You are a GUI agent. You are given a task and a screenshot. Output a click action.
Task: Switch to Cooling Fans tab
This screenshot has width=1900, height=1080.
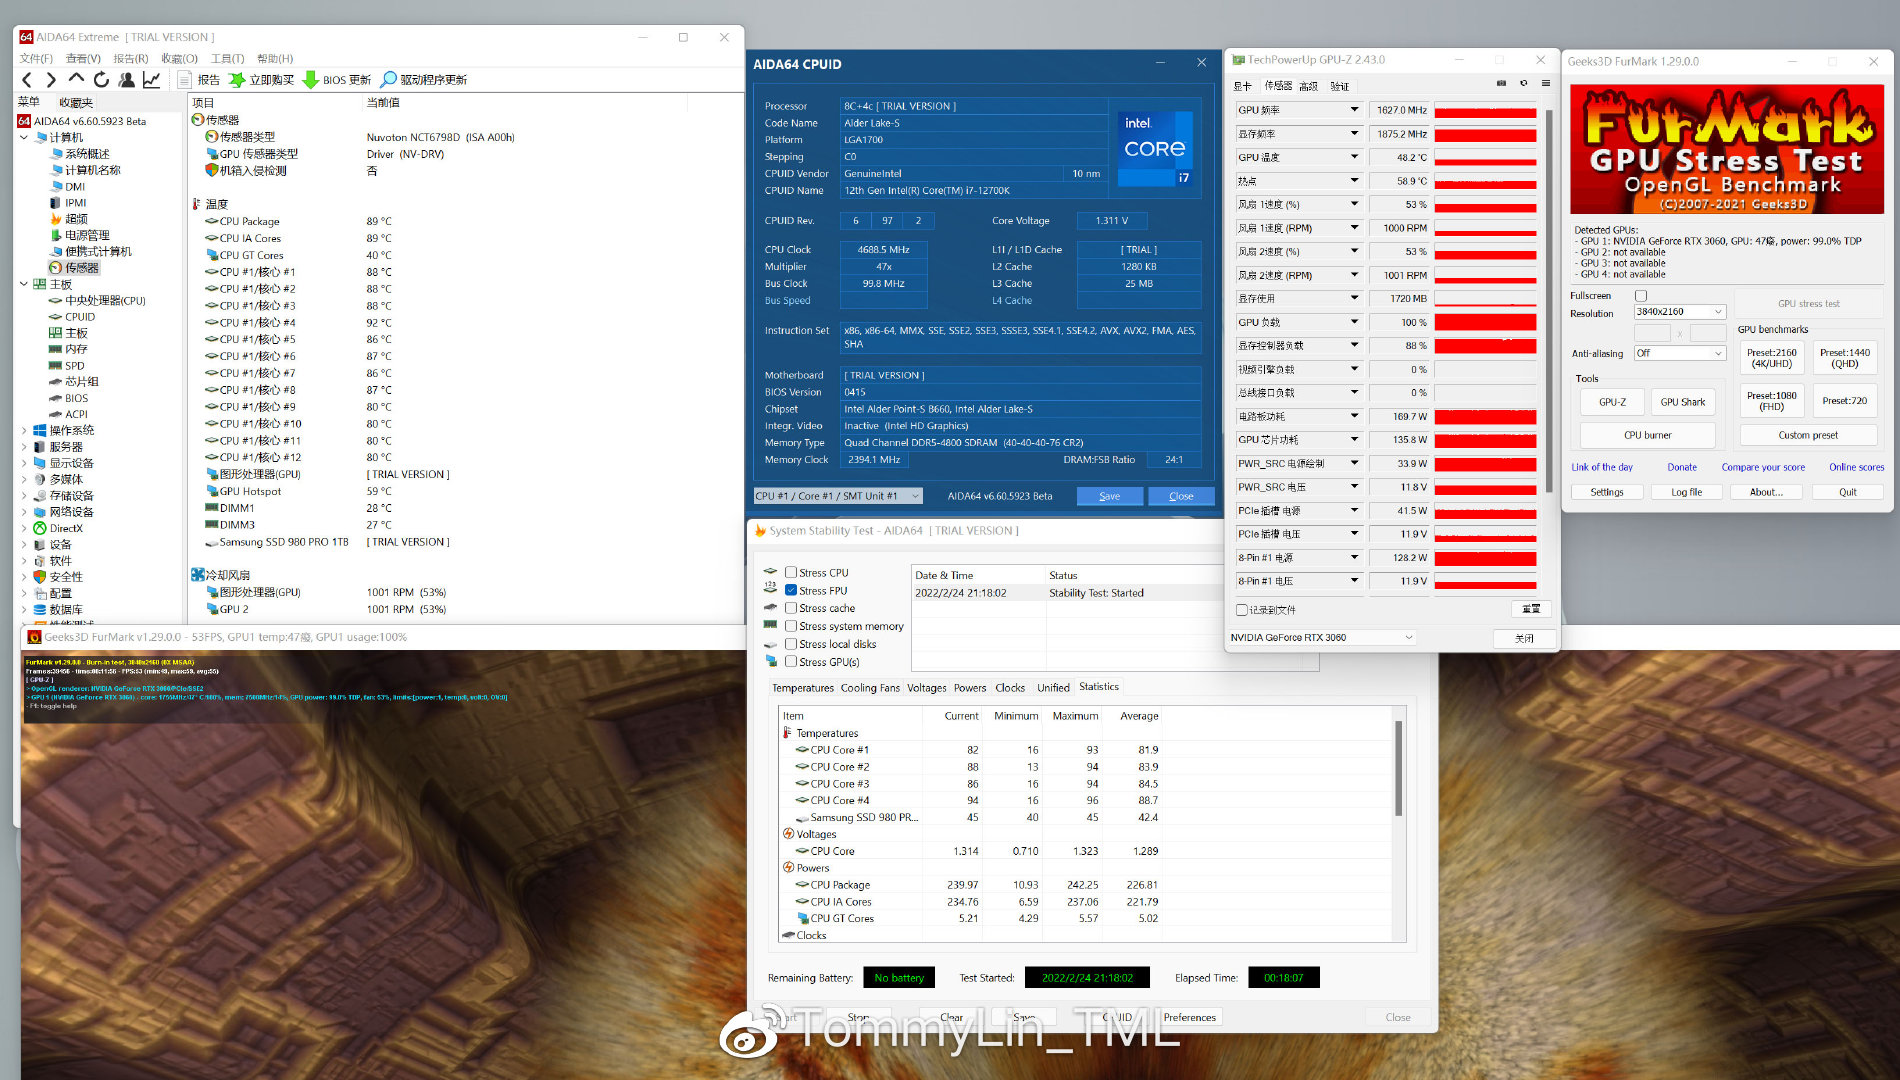(x=870, y=688)
